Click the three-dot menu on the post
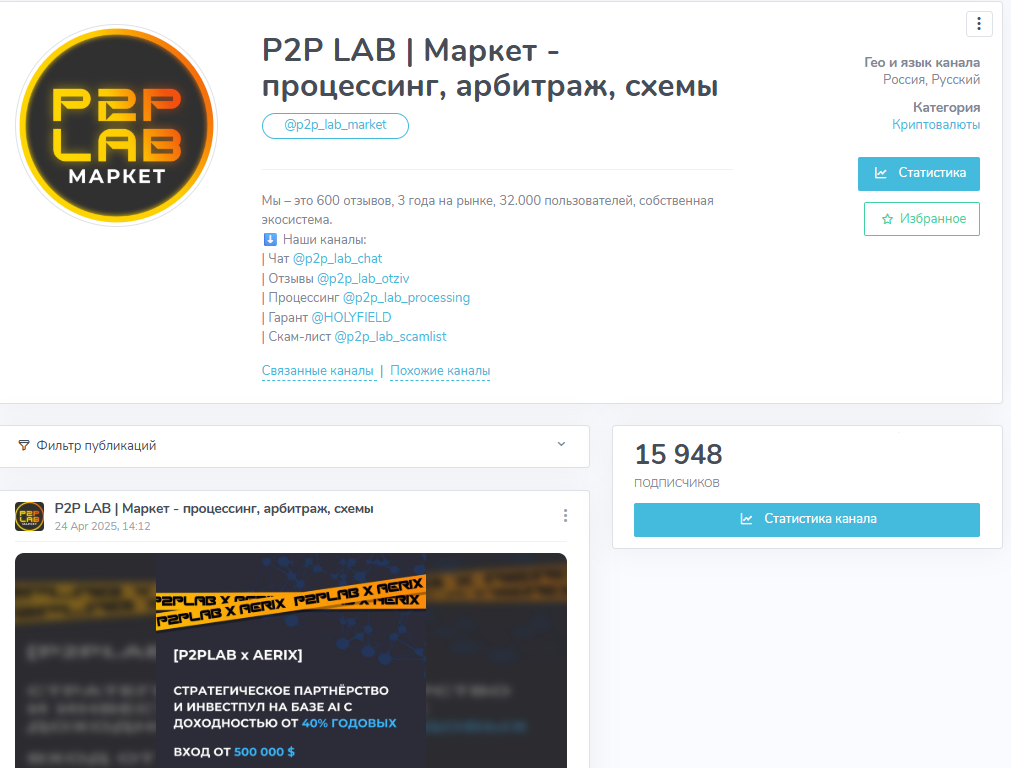 (565, 515)
